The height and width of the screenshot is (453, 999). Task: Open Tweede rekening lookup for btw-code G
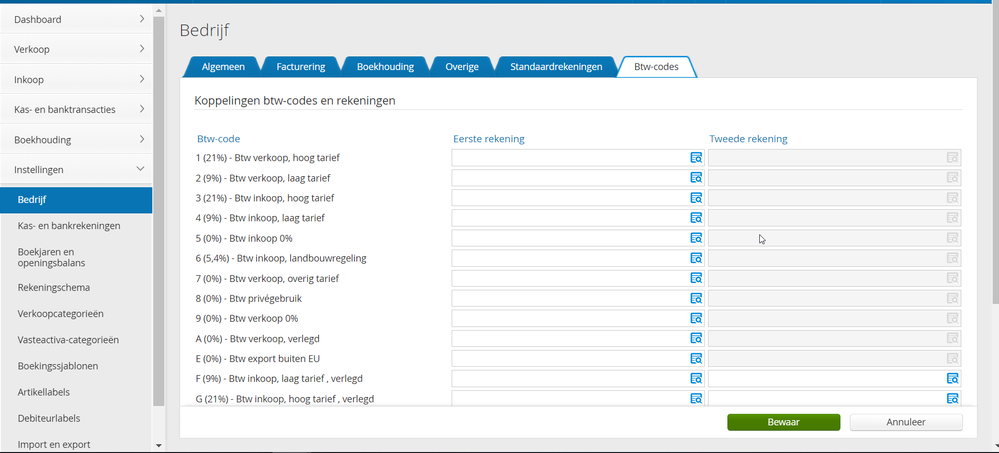click(x=952, y=399)
